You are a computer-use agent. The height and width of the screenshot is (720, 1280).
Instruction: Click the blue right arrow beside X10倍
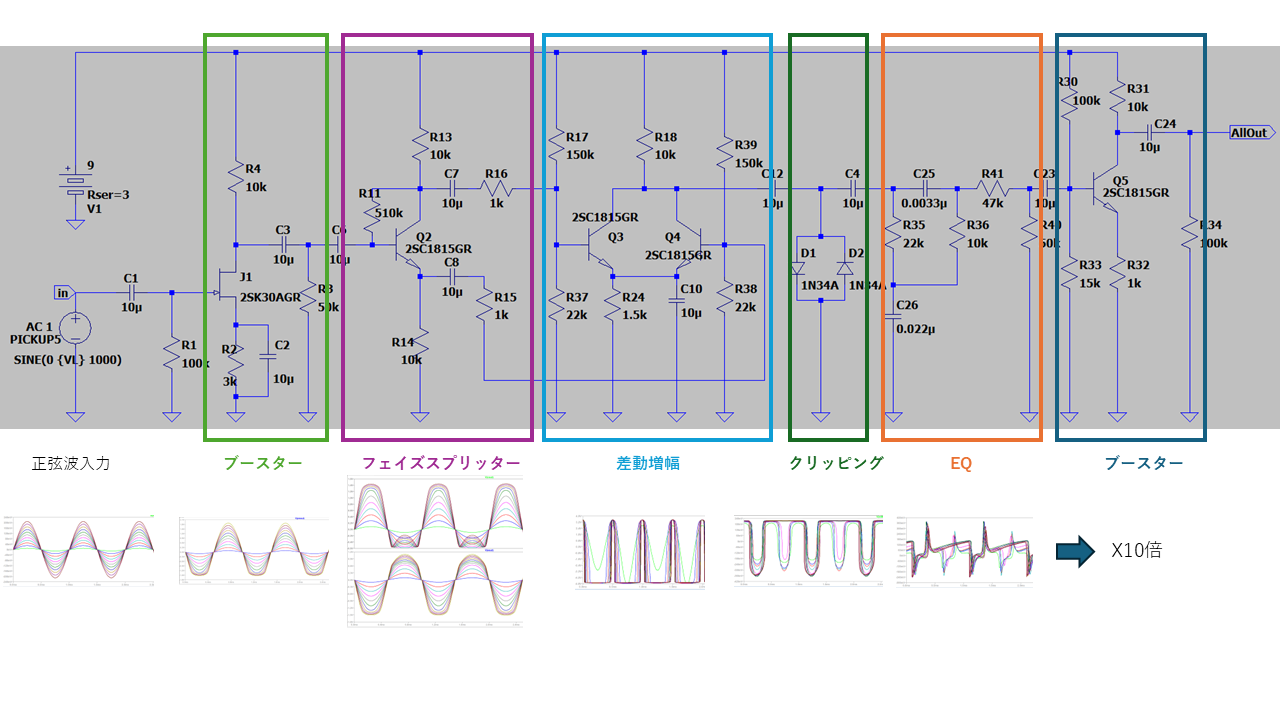[1075, 551]
